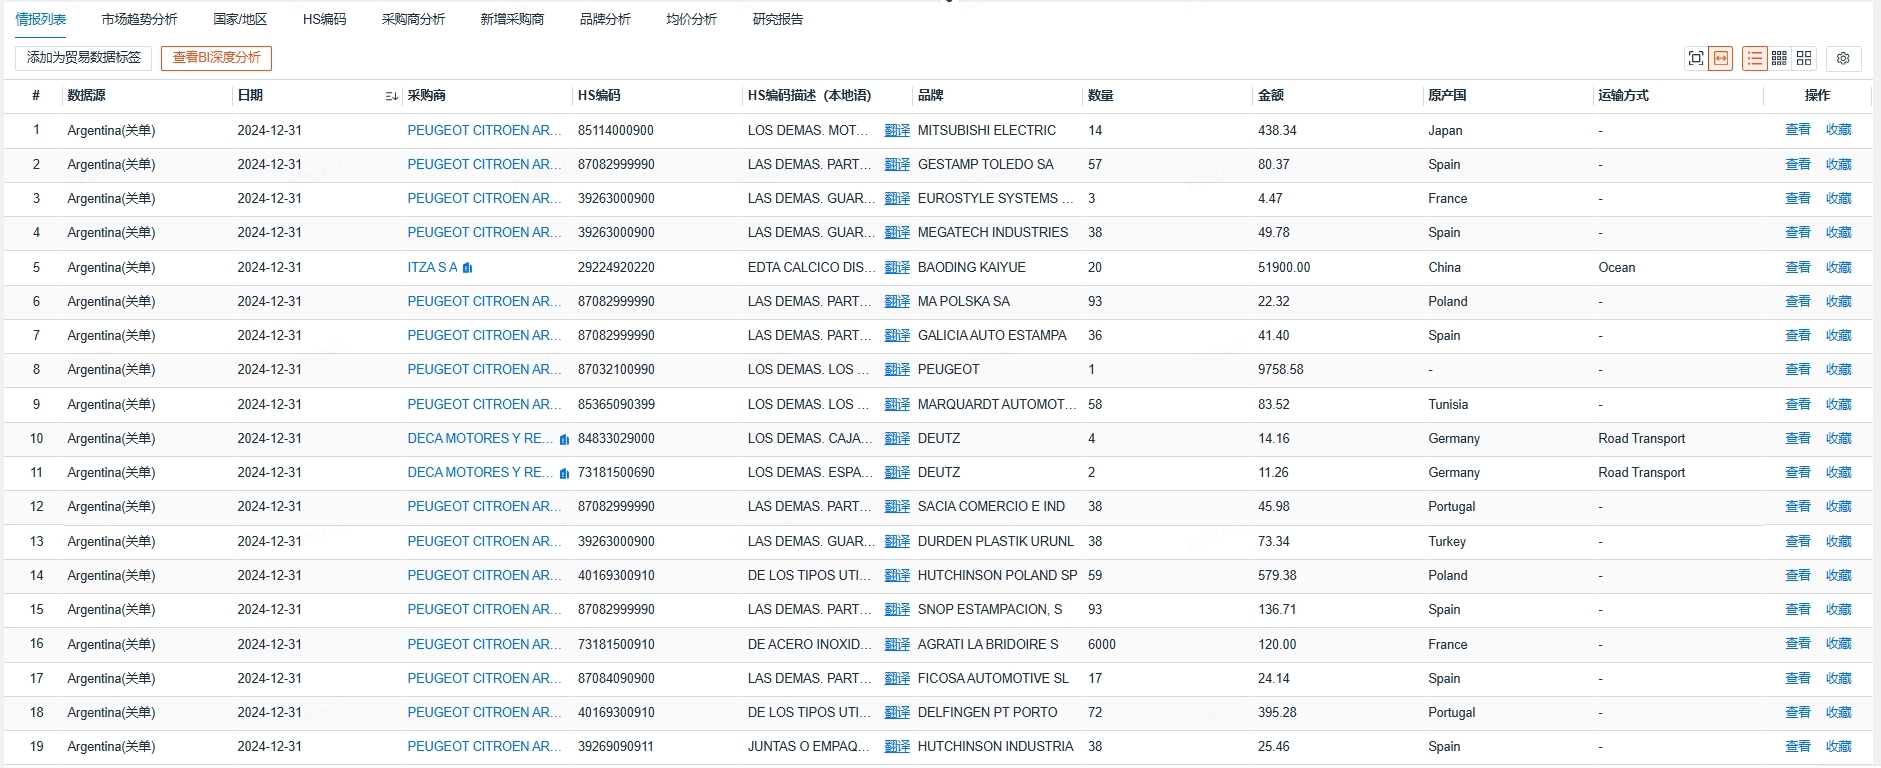
Task: Click the company icon in row 10 DECA MOTORES
Action: click(564, 439)
